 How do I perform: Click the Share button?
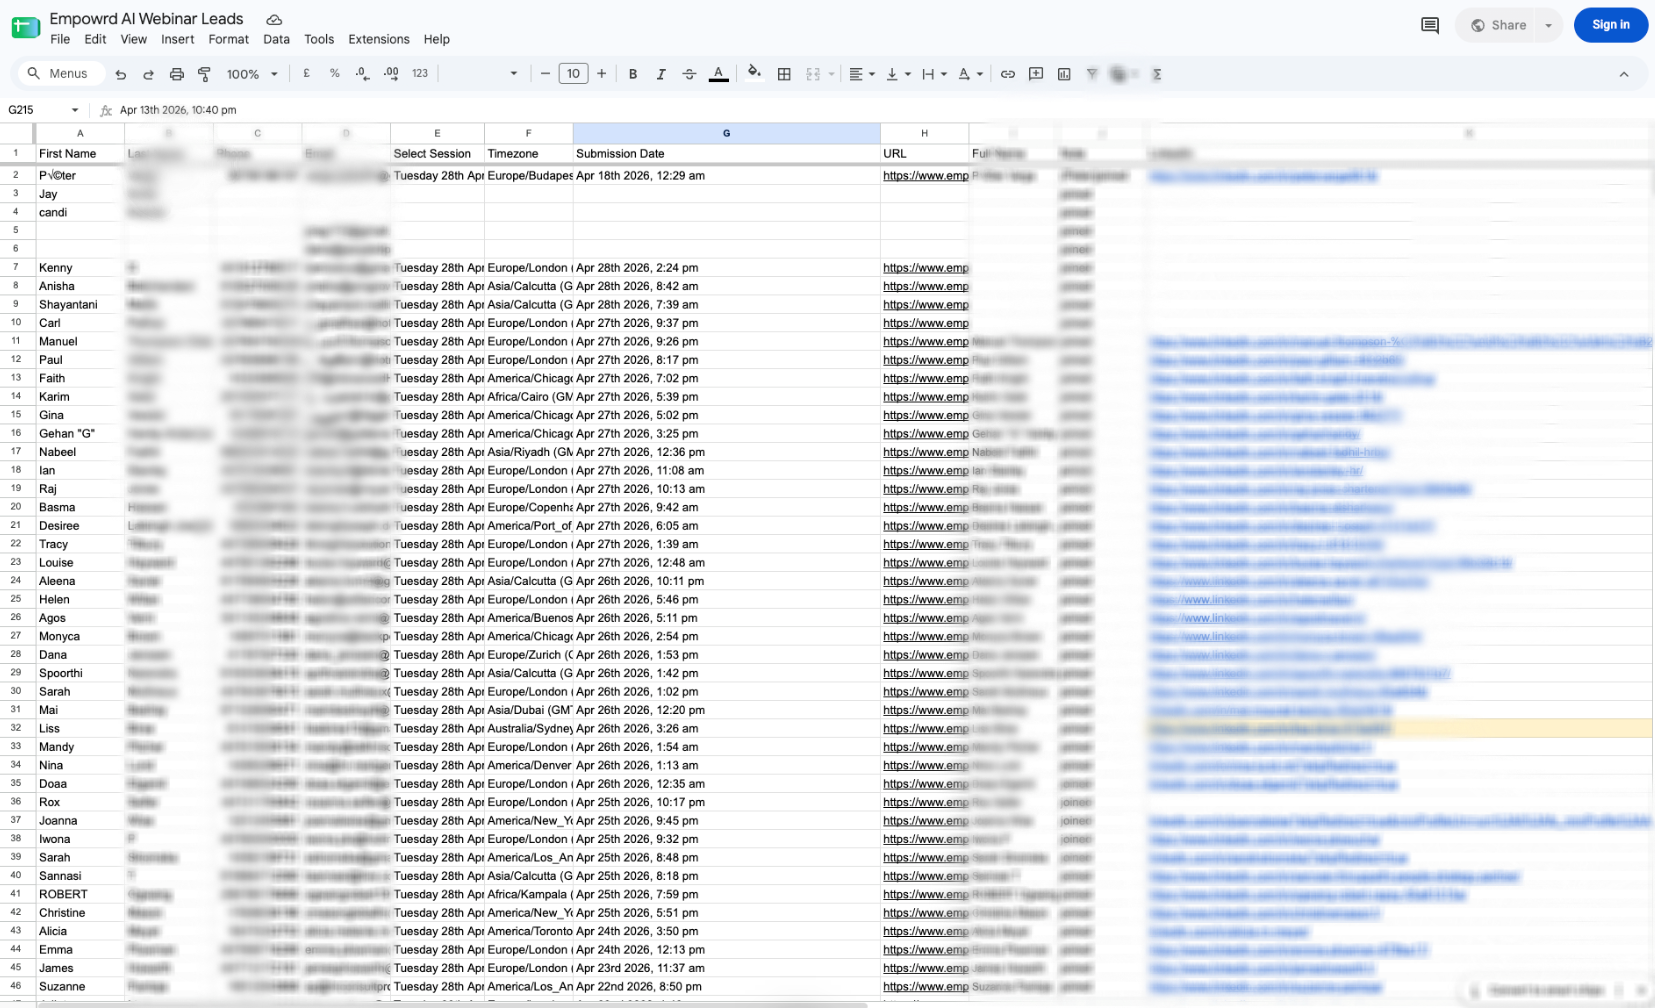pyautogui.click(x=1498, y=25)
